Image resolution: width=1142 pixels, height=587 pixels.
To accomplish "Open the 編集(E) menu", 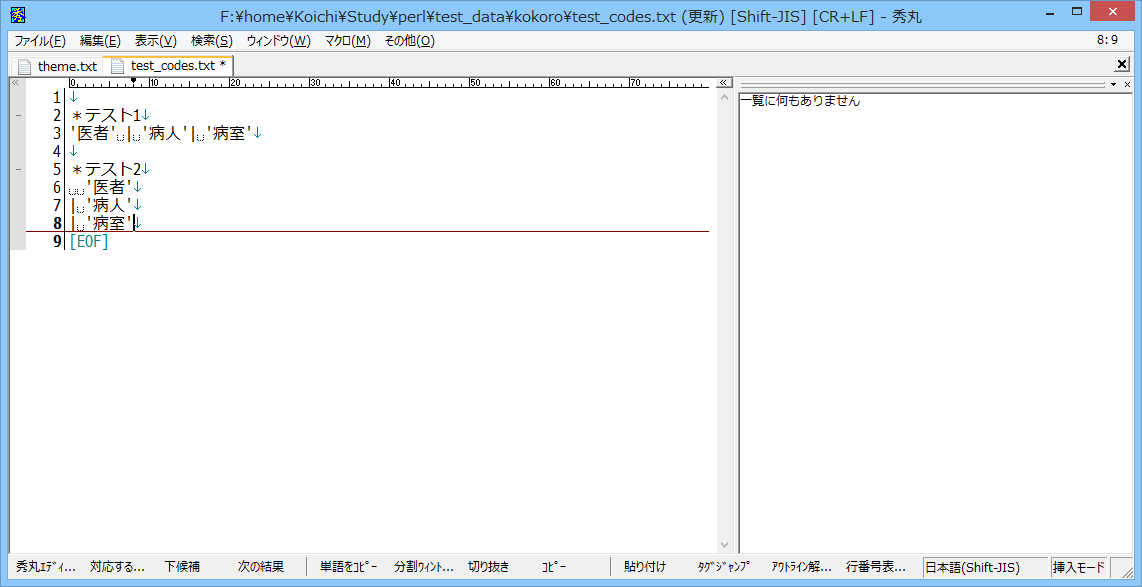I will click(x=101, y=42).
